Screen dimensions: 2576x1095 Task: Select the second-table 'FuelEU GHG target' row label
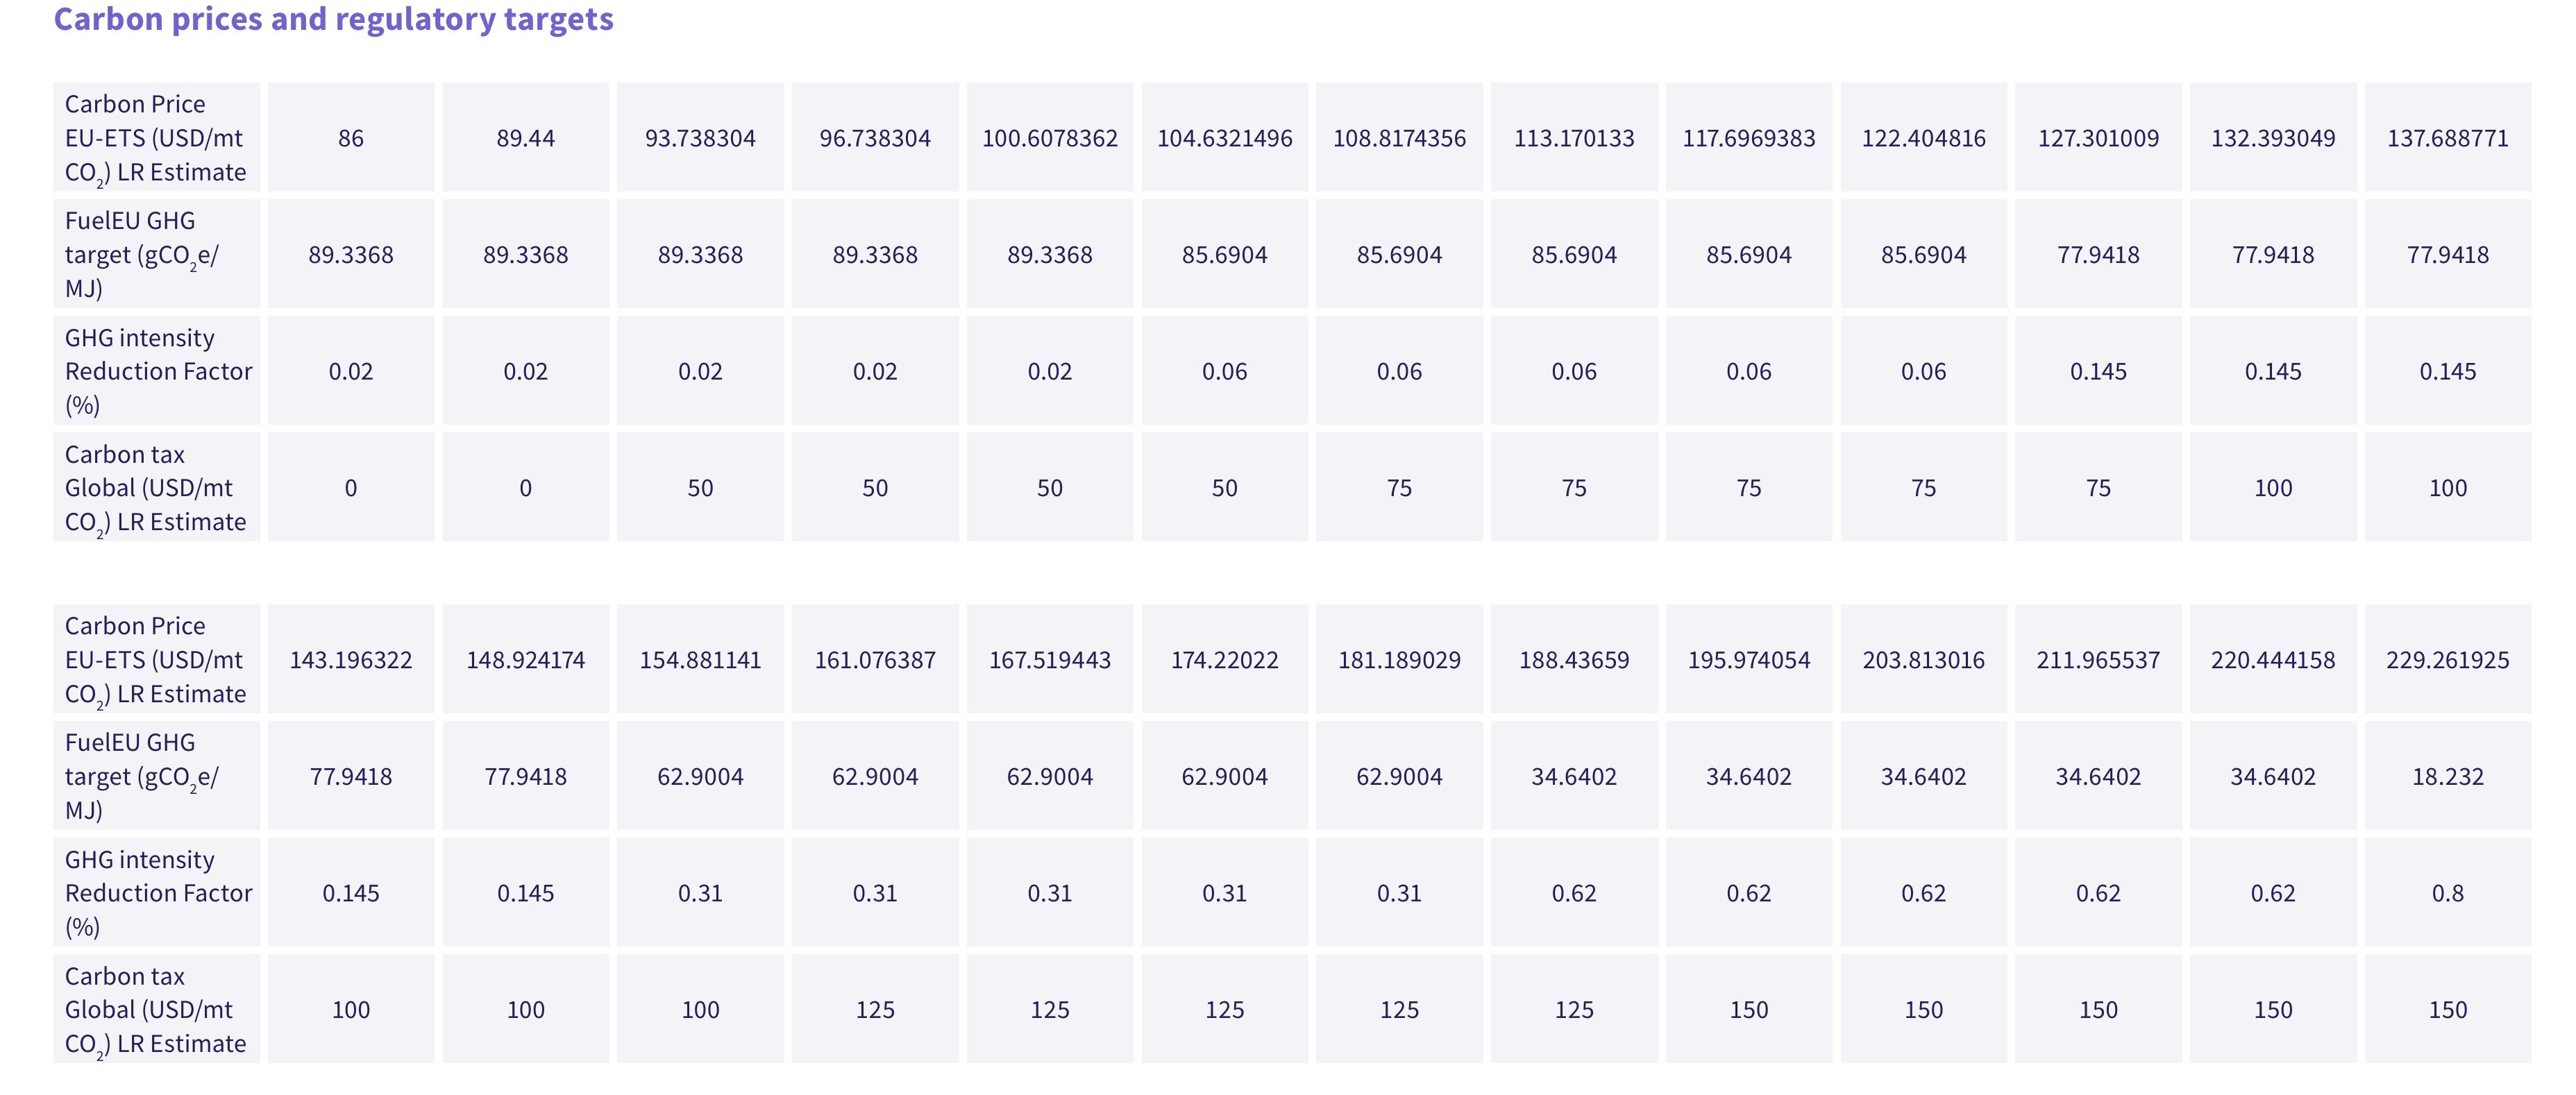coord(157,776)
